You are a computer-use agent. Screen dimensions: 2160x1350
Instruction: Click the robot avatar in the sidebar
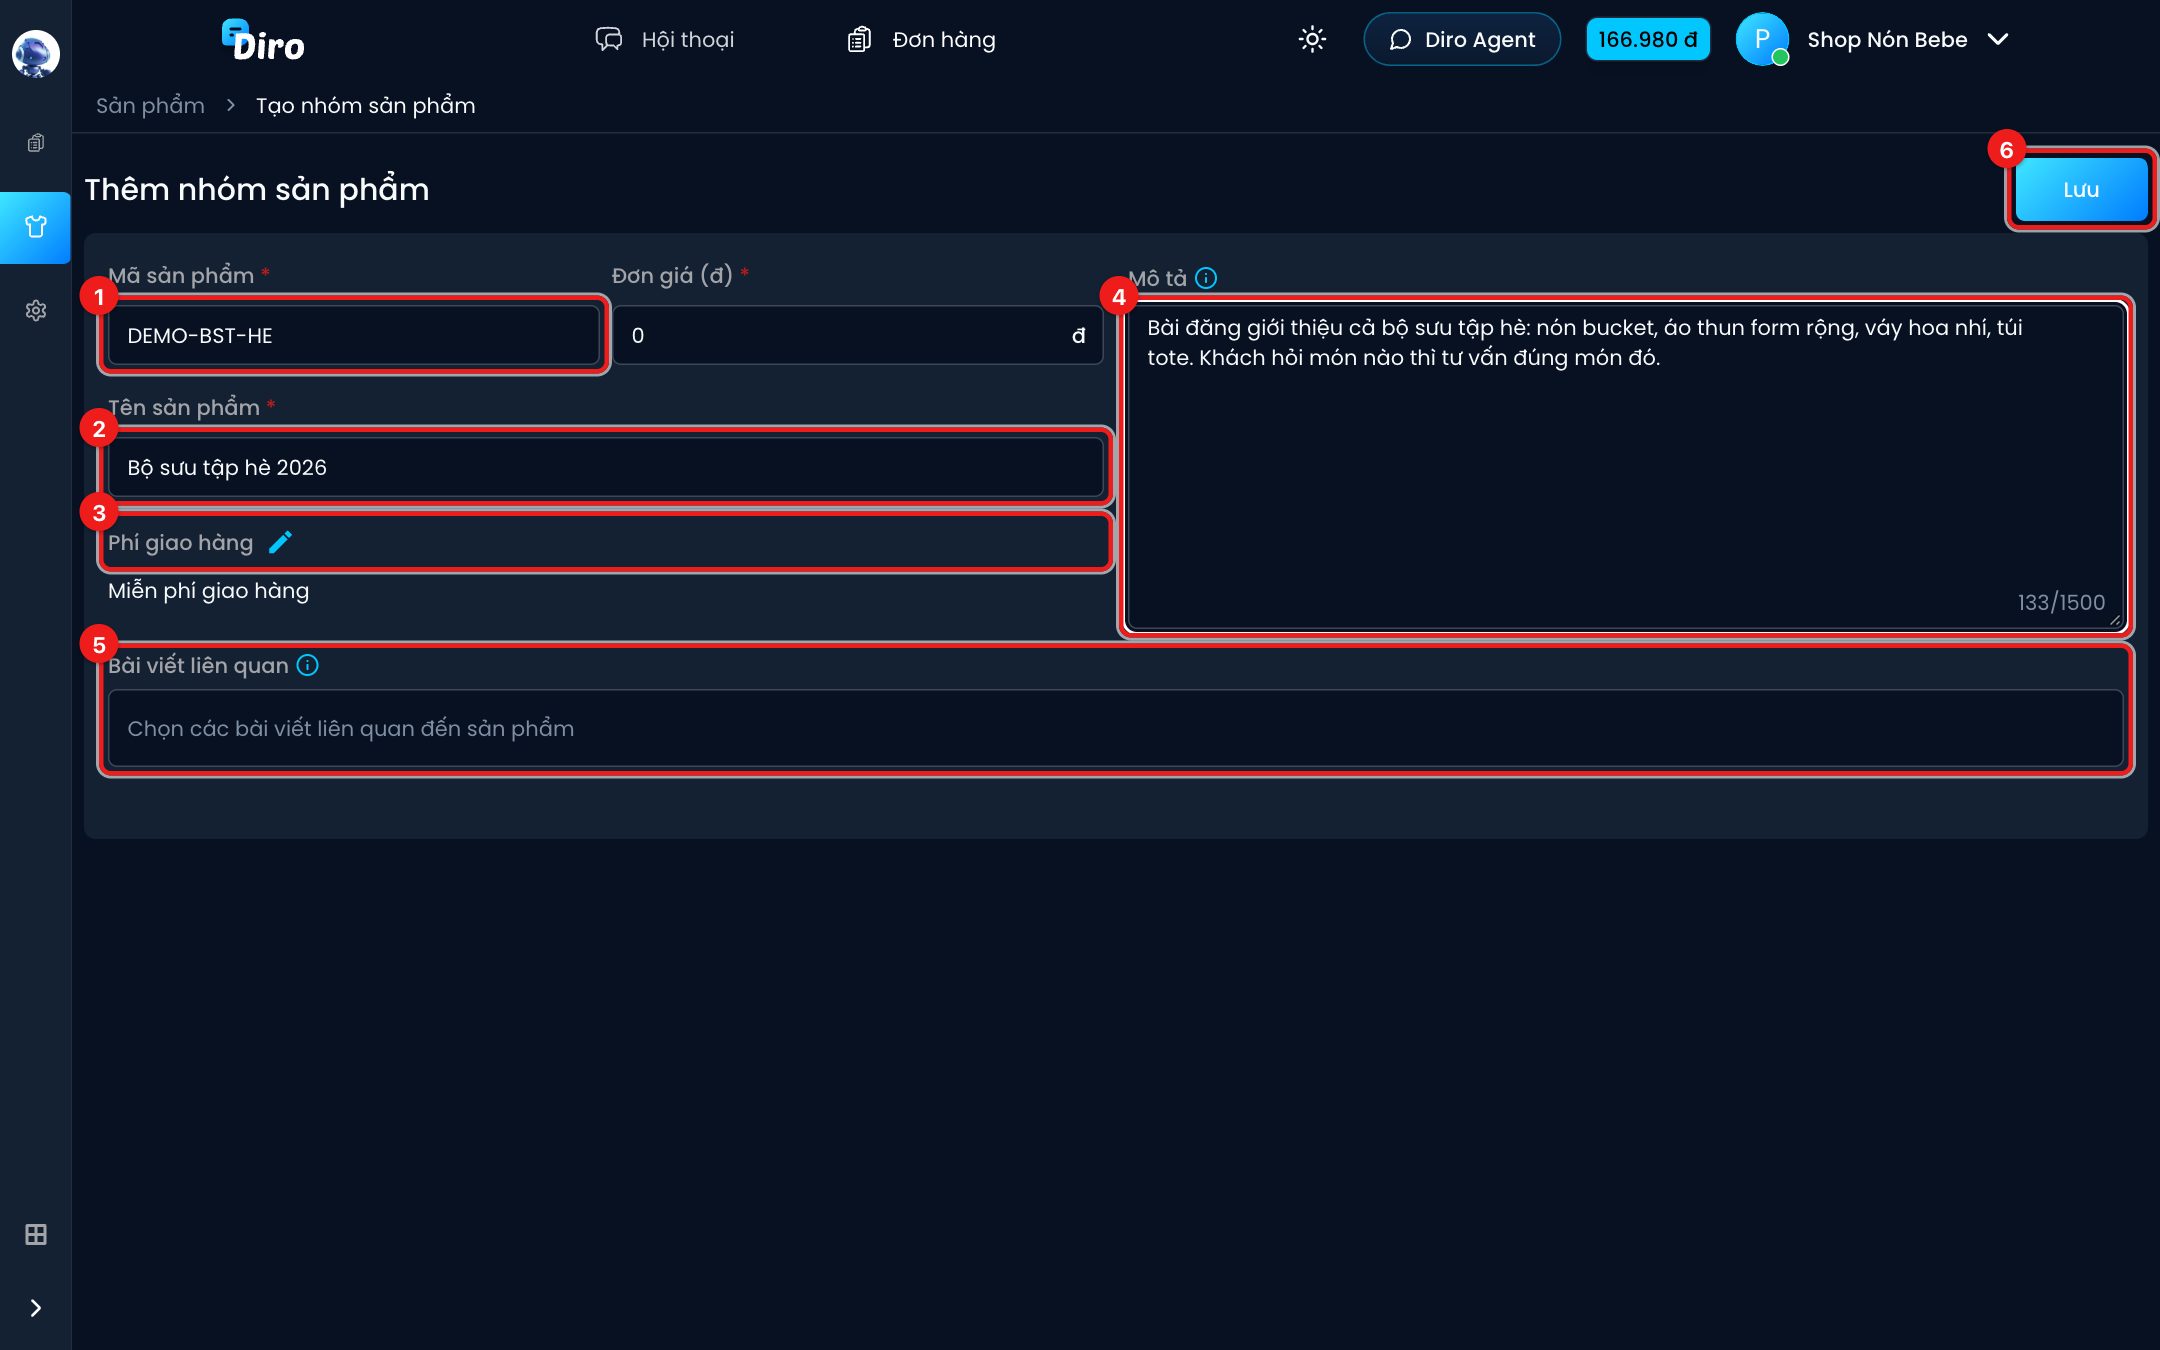[35, 54]
